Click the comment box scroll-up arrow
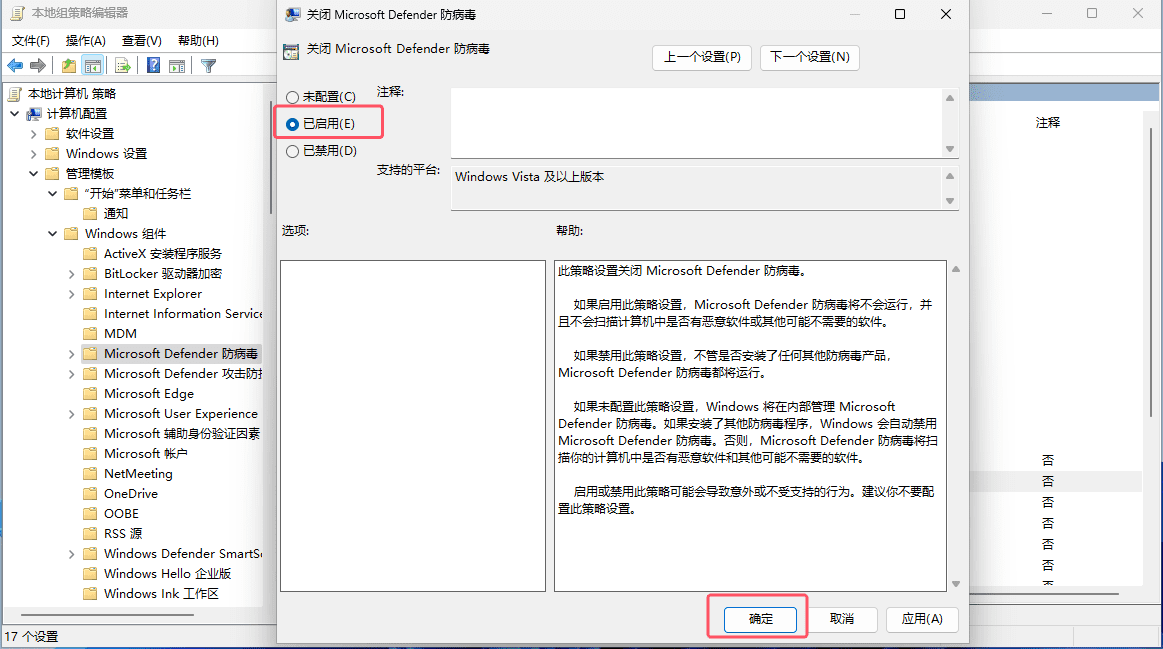Viewport: 1163px width, 649px height. coord(950,98)
